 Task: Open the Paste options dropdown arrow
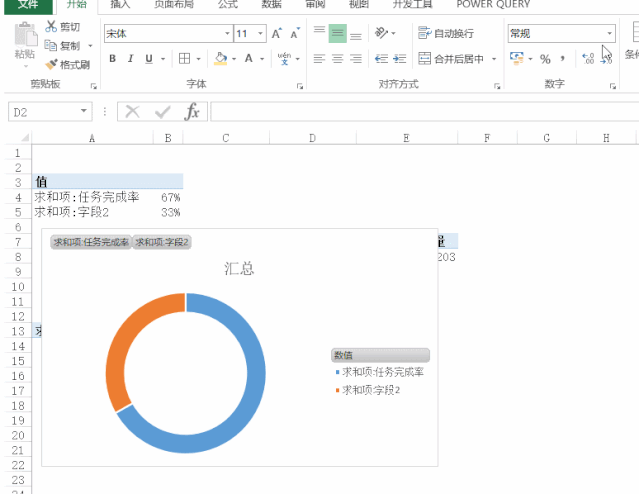26,66
